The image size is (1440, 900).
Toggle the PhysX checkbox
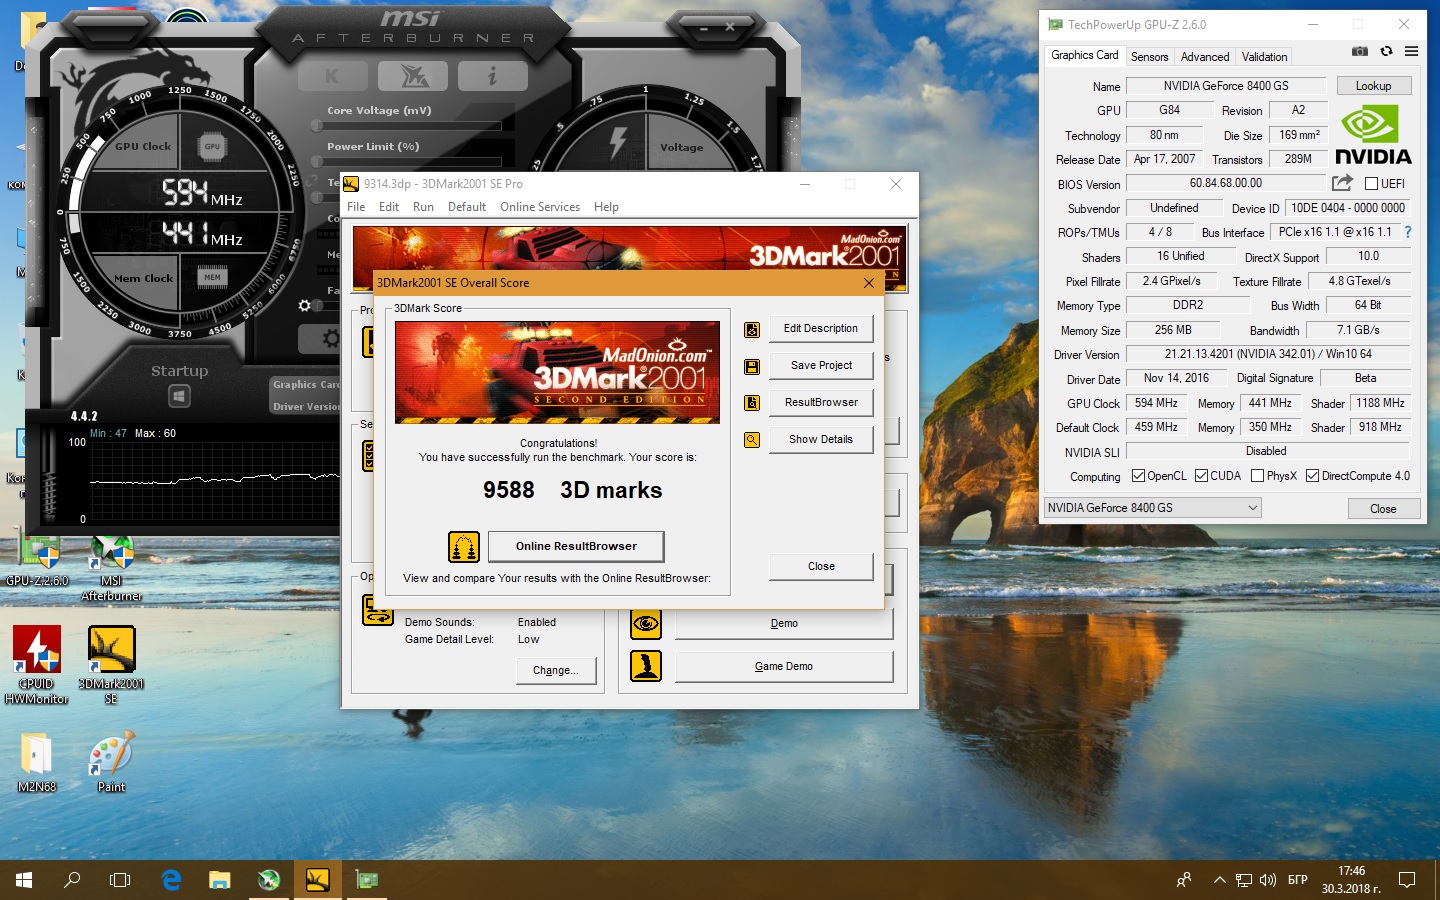pyautogui.click(x=1257, y=476)
